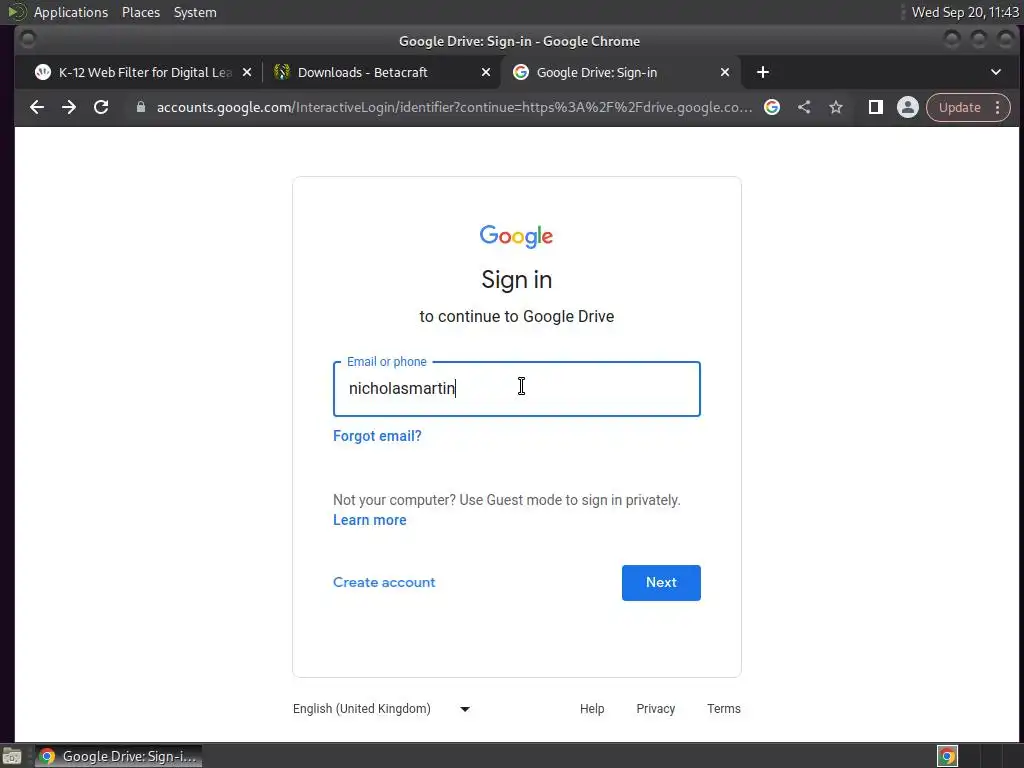This screenshot has width=1024, height=768.
Task: Click the Applications menu logo icon
Action: (17, 12)
